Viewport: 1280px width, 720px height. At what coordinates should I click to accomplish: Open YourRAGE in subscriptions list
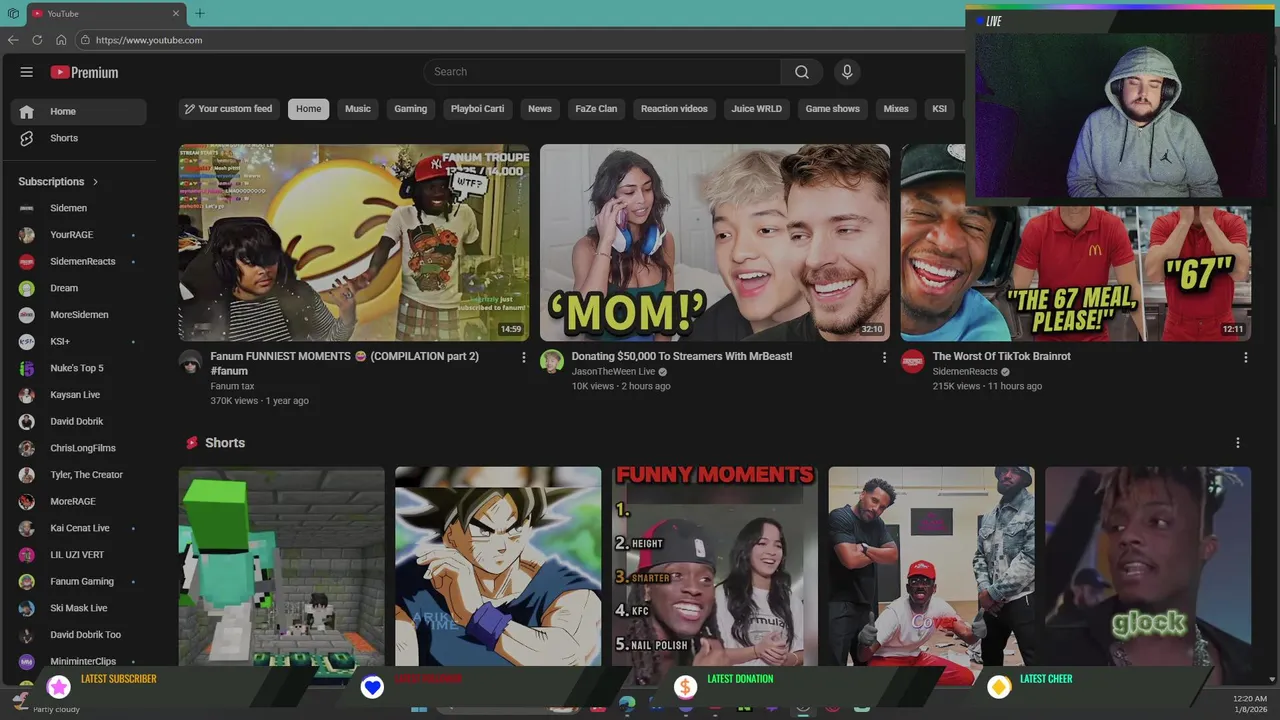(x=79, y=235)
